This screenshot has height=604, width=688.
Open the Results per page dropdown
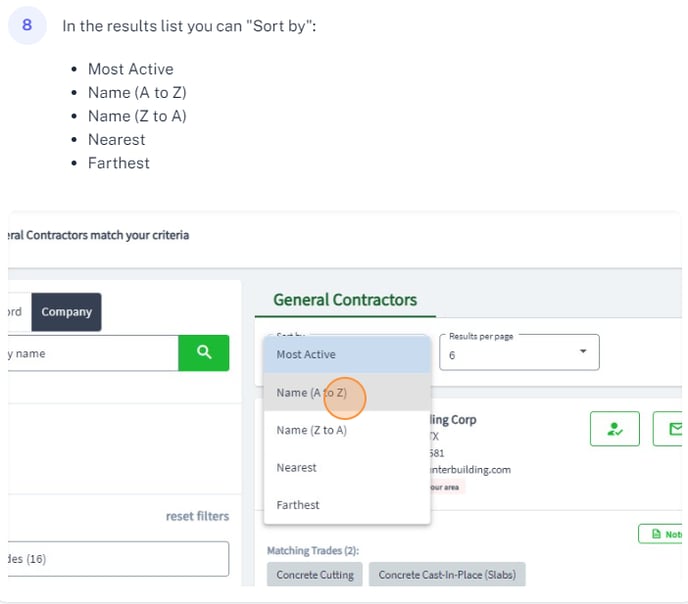click(x=519, y=352)
